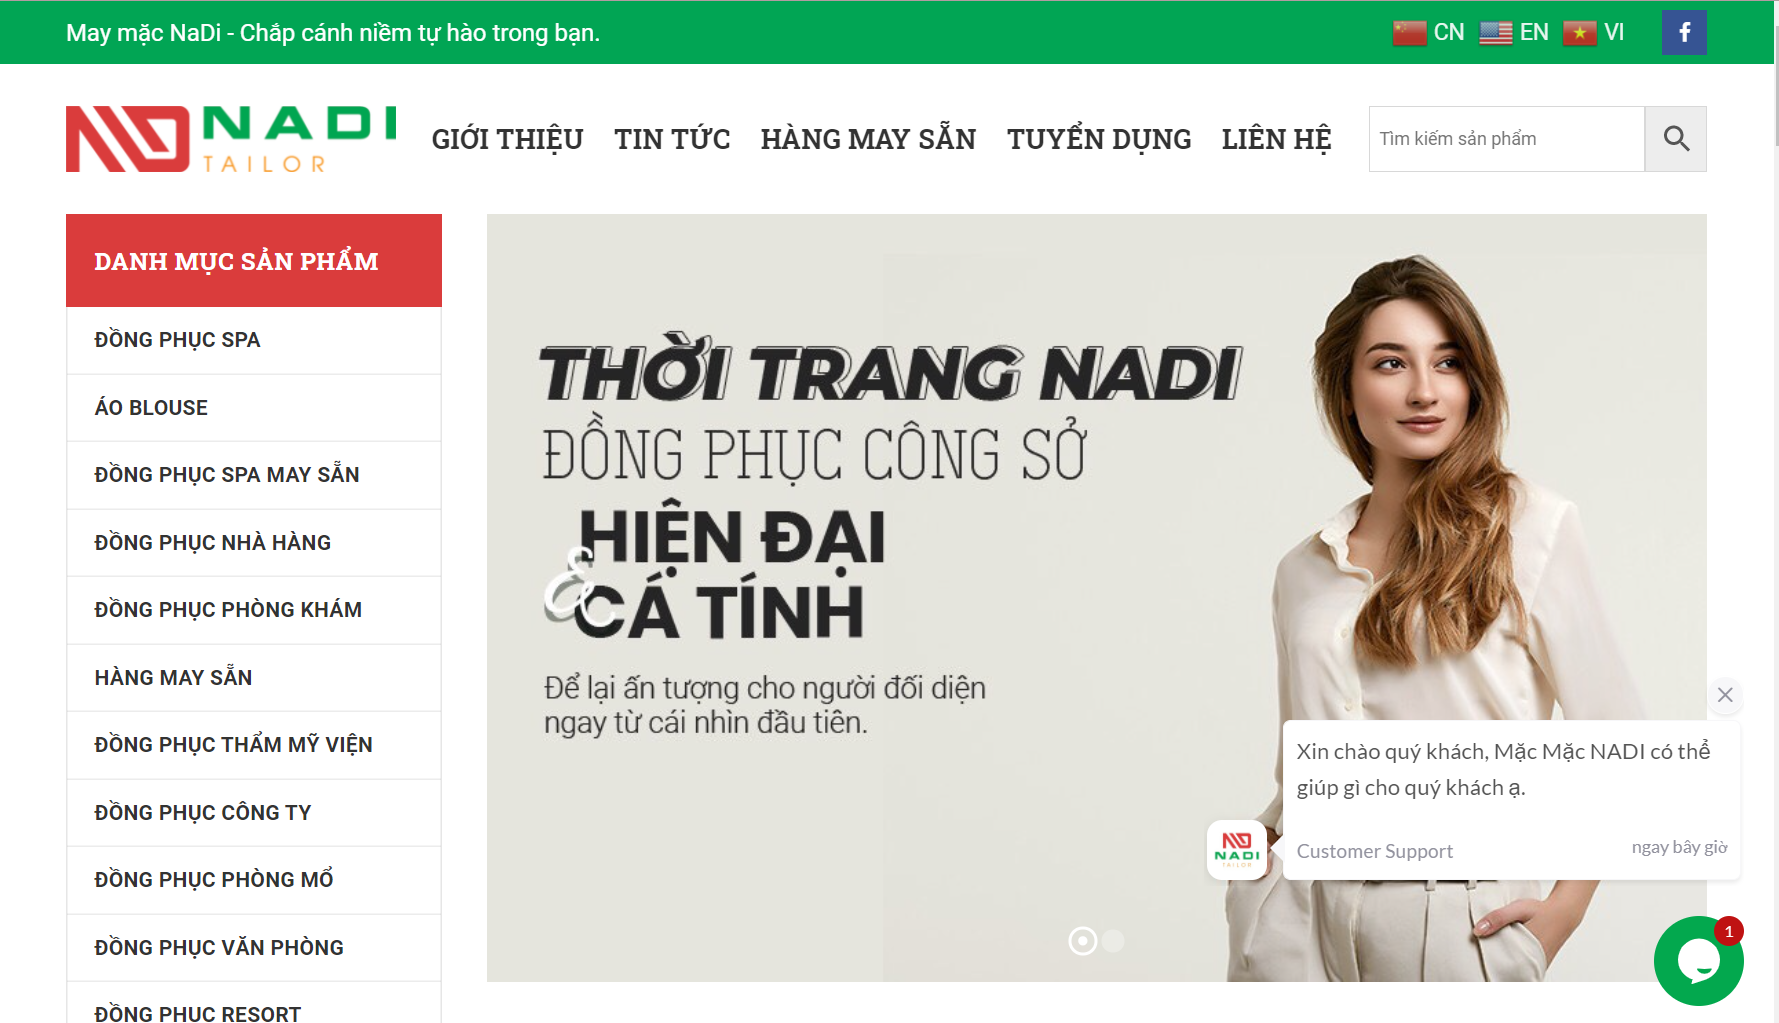Focus the Tìm kiếm sản phẩm field
Screen dimensions: 1779x1023
(1507, 139)
